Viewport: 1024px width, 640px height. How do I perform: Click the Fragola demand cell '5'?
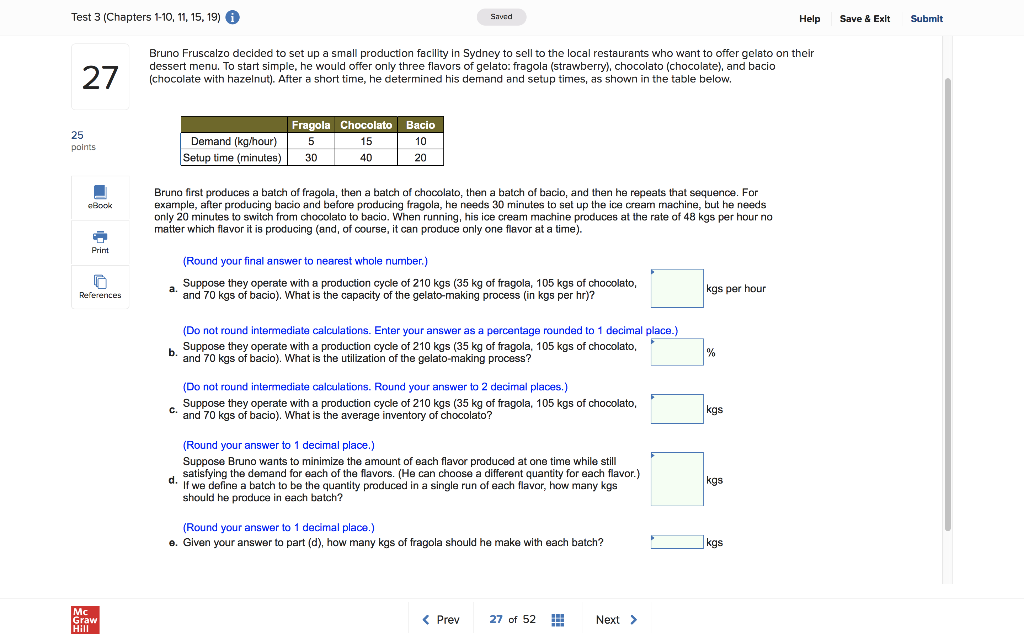(311, 141)
